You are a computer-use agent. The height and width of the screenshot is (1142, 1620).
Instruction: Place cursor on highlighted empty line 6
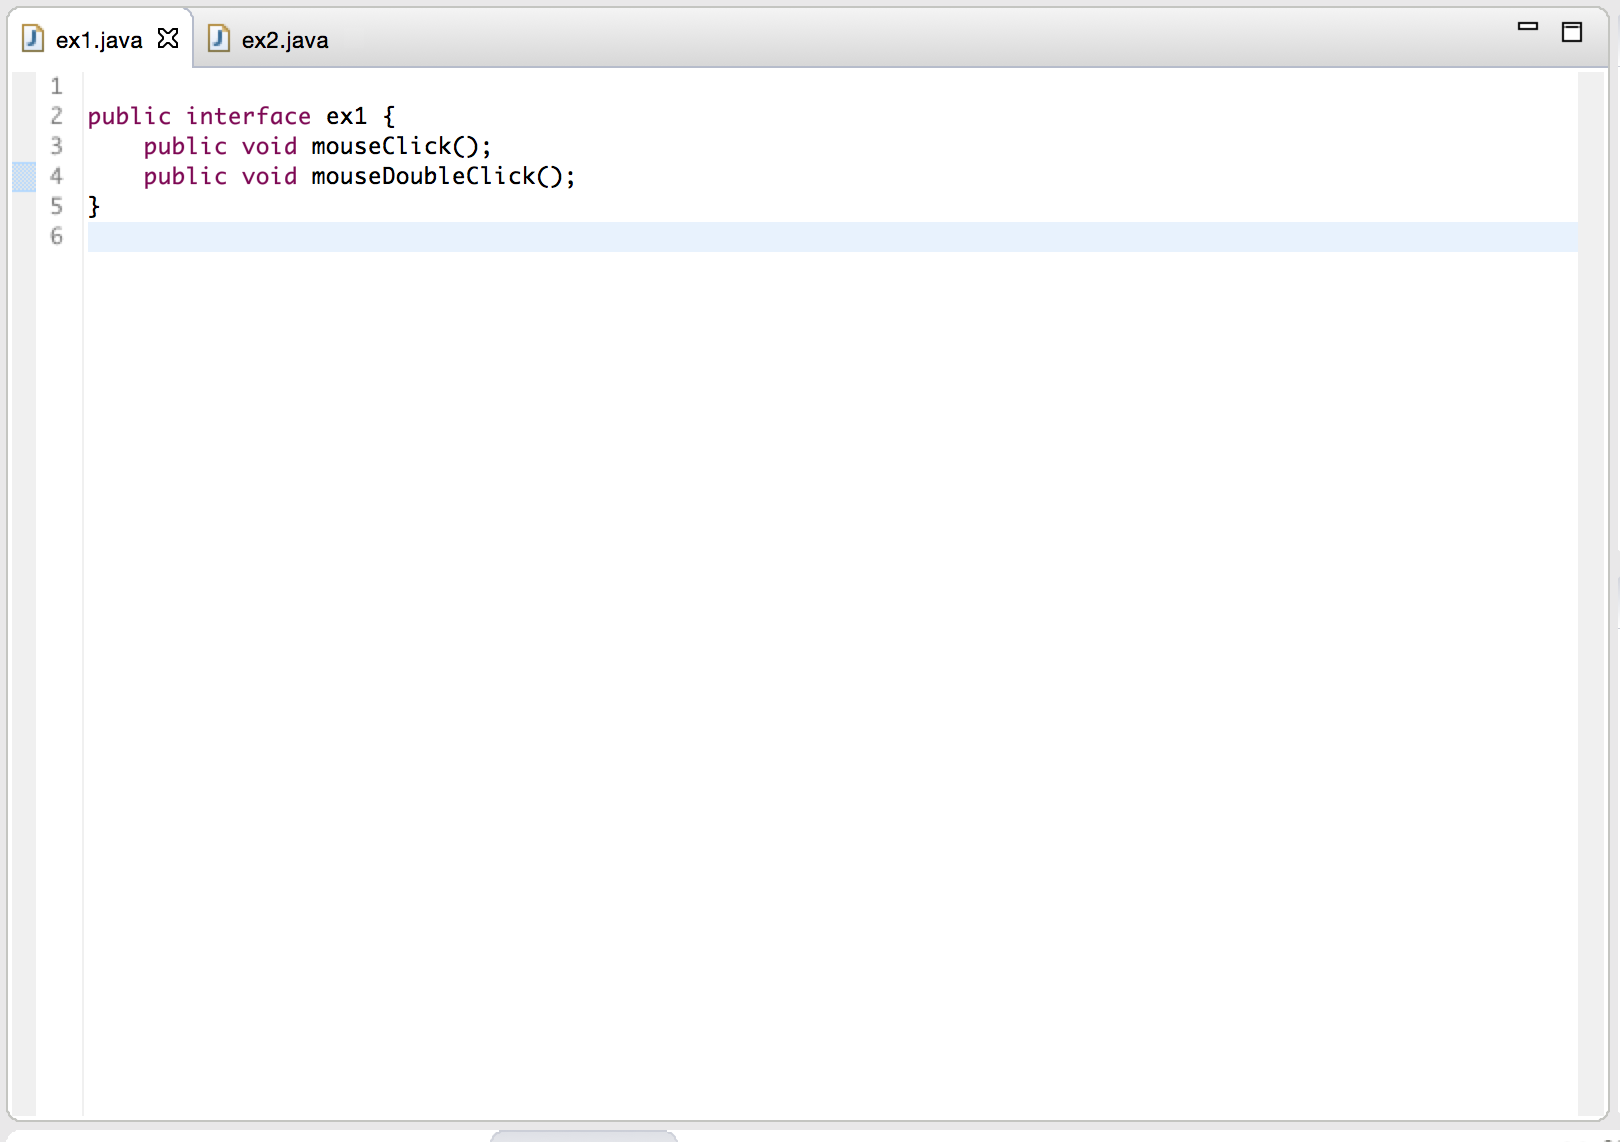coord(832,237)
